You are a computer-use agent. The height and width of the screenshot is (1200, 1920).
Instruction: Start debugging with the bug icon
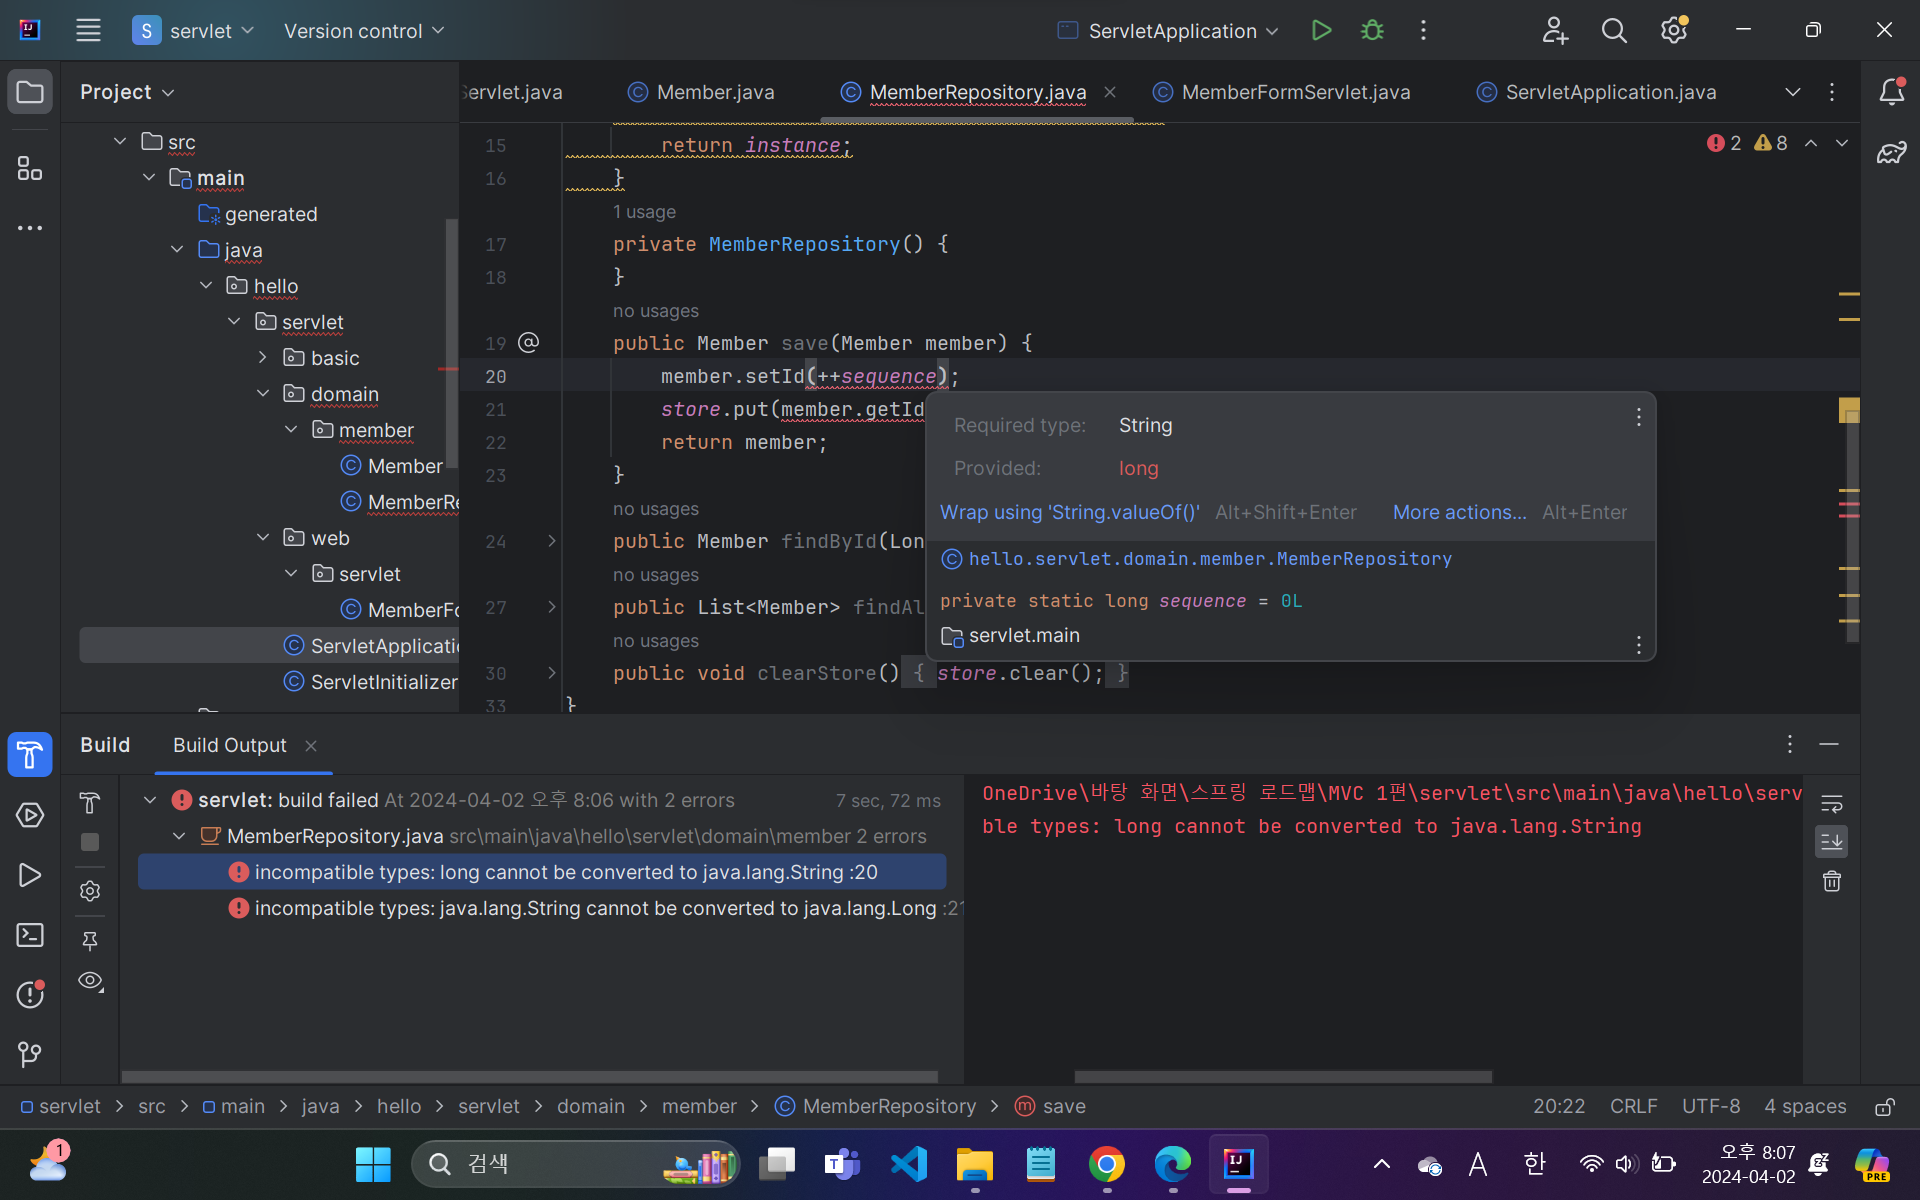point(1372,30)
